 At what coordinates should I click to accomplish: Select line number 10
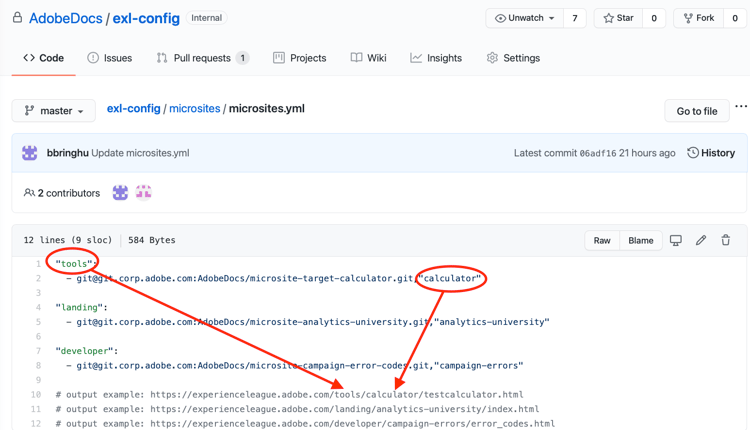[36, 395]
